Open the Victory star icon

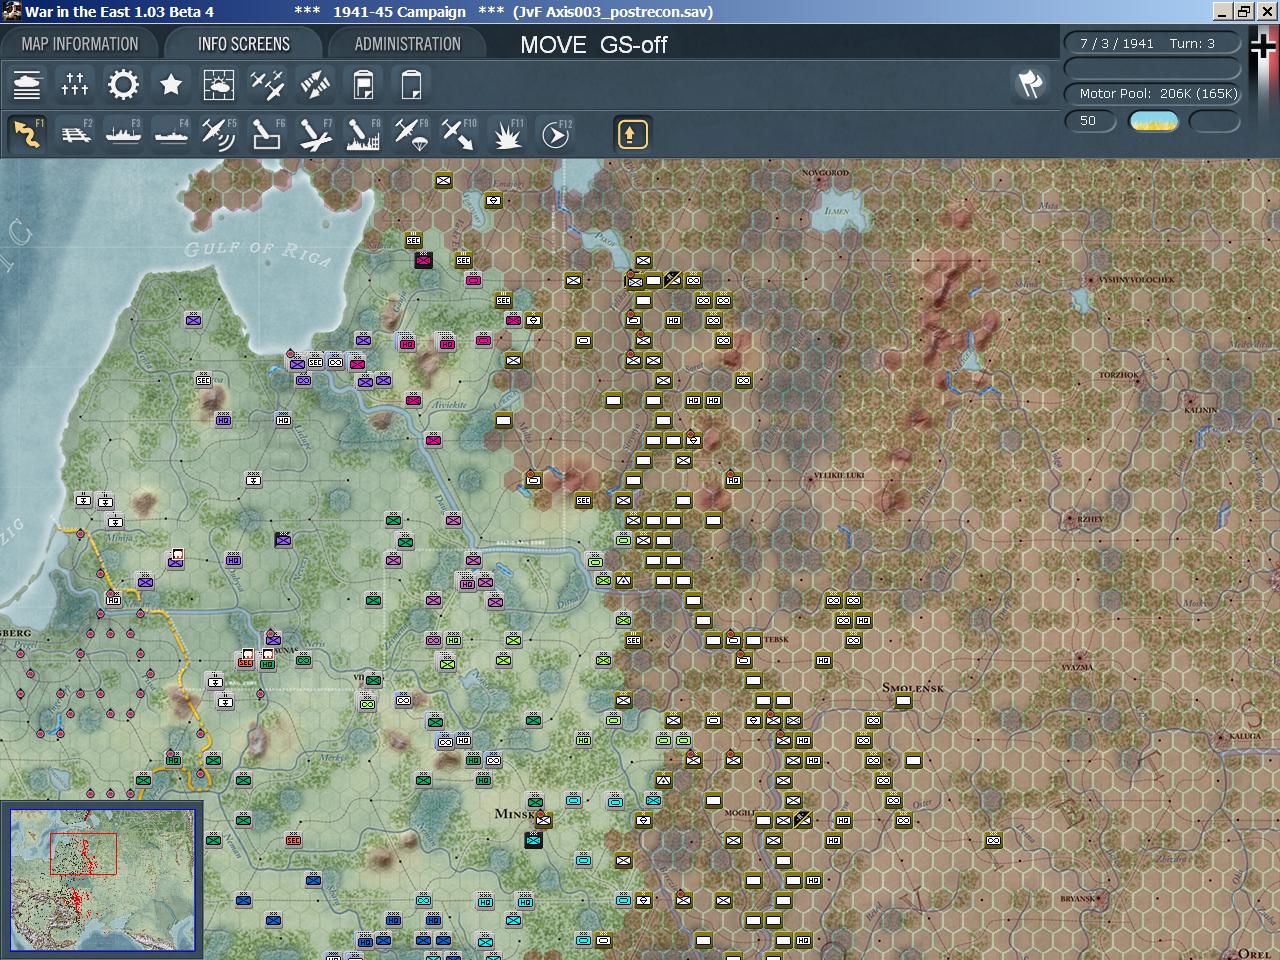click(171, 85)
